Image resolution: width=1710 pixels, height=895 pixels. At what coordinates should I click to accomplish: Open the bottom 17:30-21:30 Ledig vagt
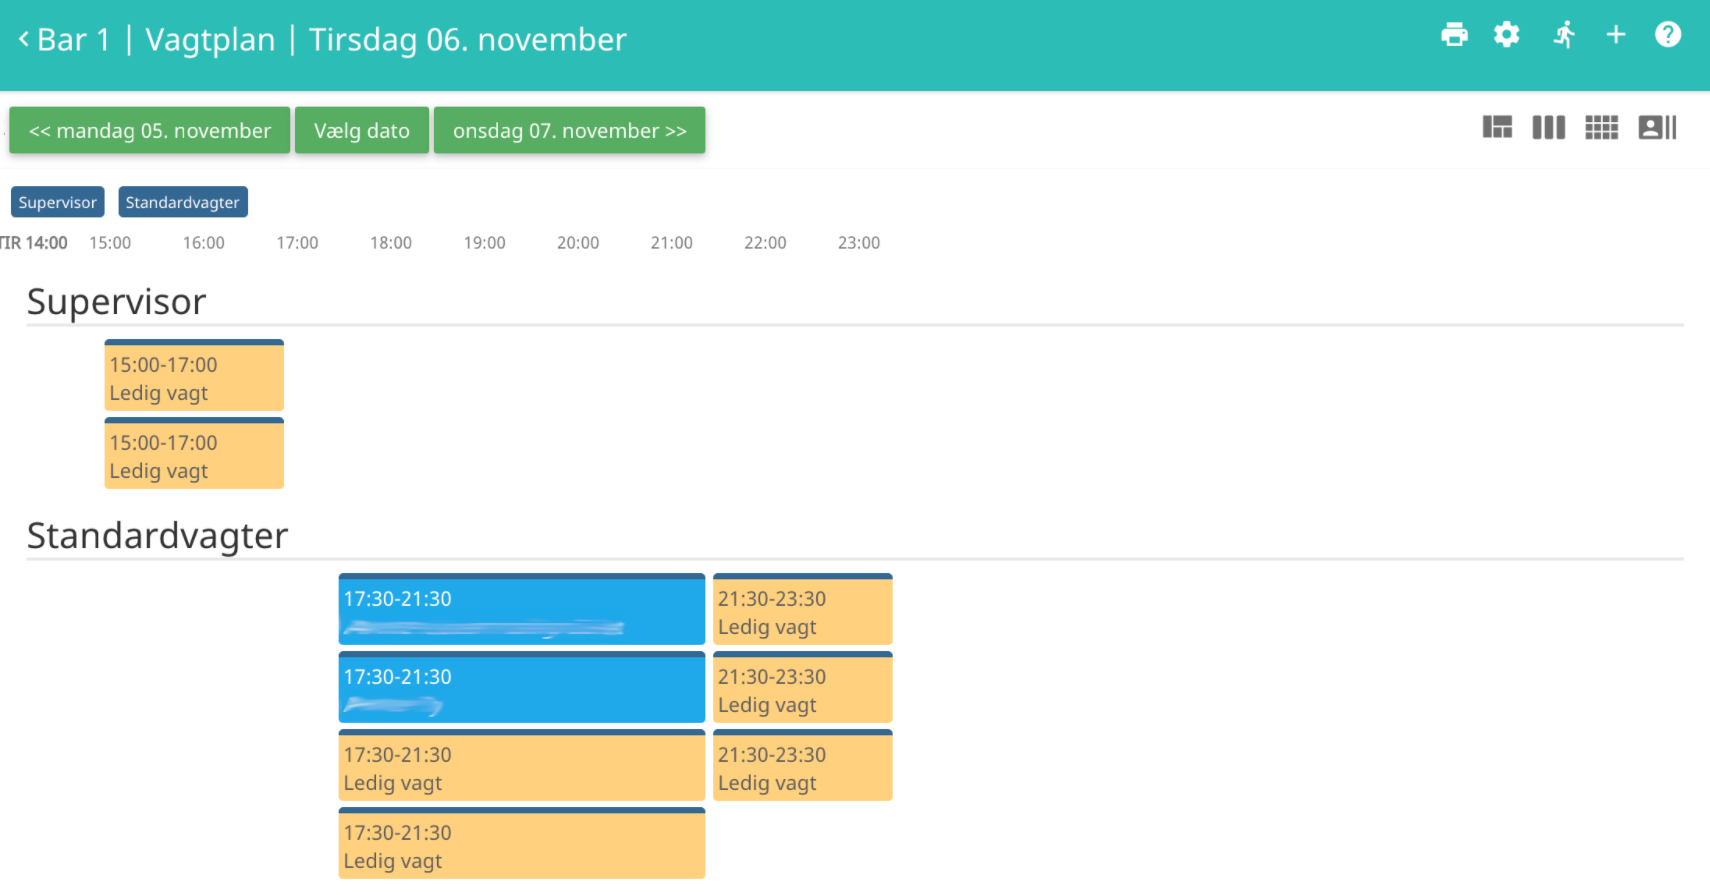pos(522,844)
